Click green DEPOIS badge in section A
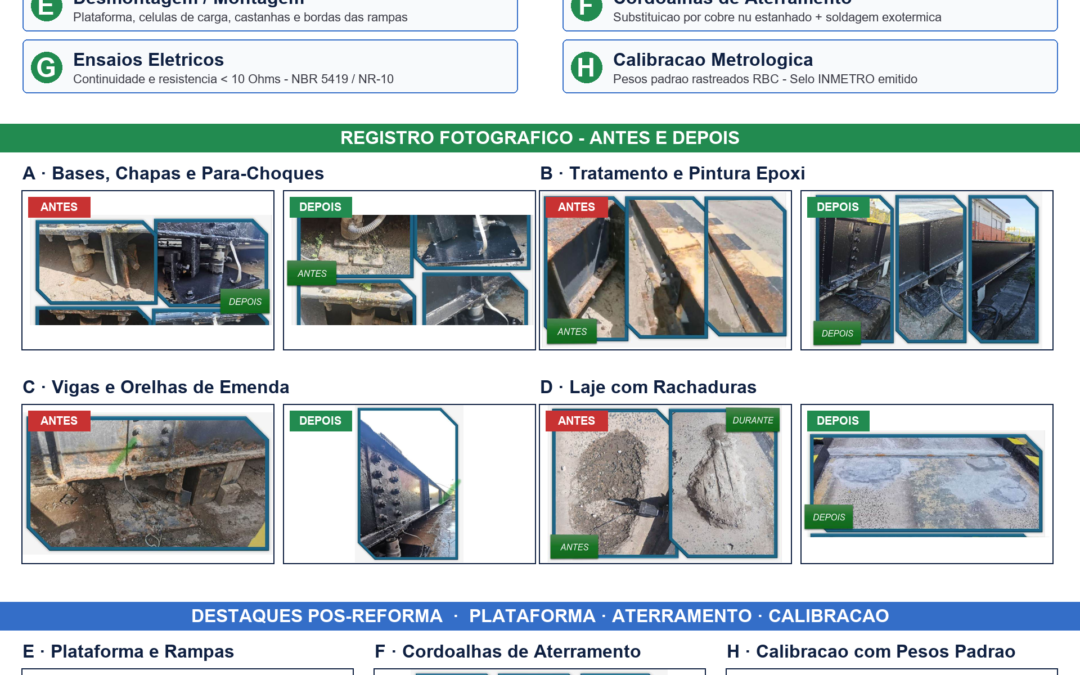Screen dimensions: 1080x675 coord(320,207)
